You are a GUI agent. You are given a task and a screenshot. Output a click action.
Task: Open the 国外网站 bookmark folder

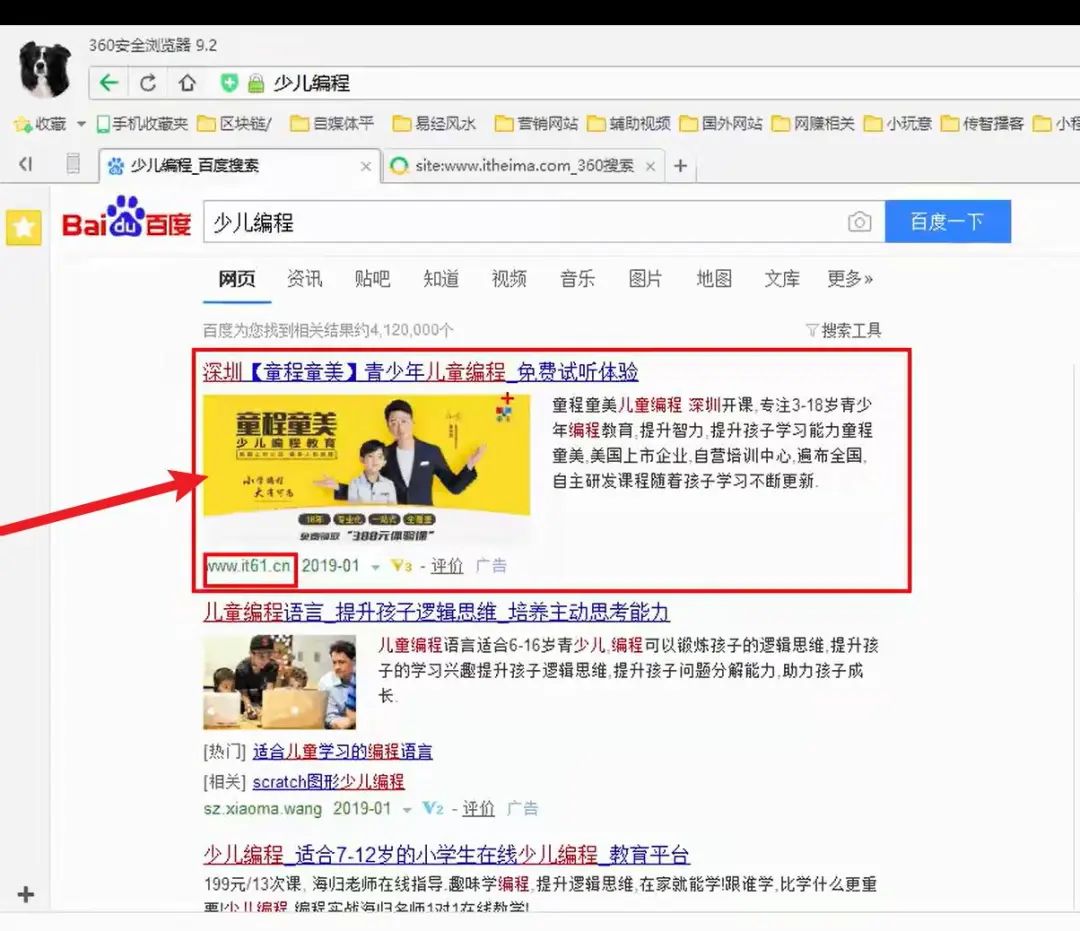click(x=721, y=124)
